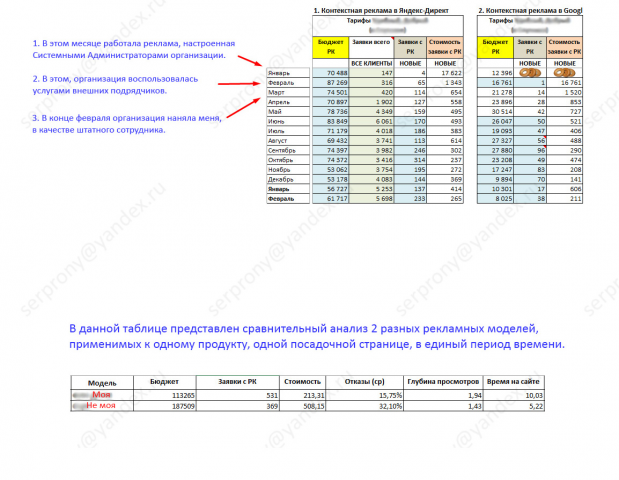This screenshot has height=480, width=619.
Task: Select the 'ВСЕ КЛИЕНТЫ' subheader cell
Action: click(371, 63)
